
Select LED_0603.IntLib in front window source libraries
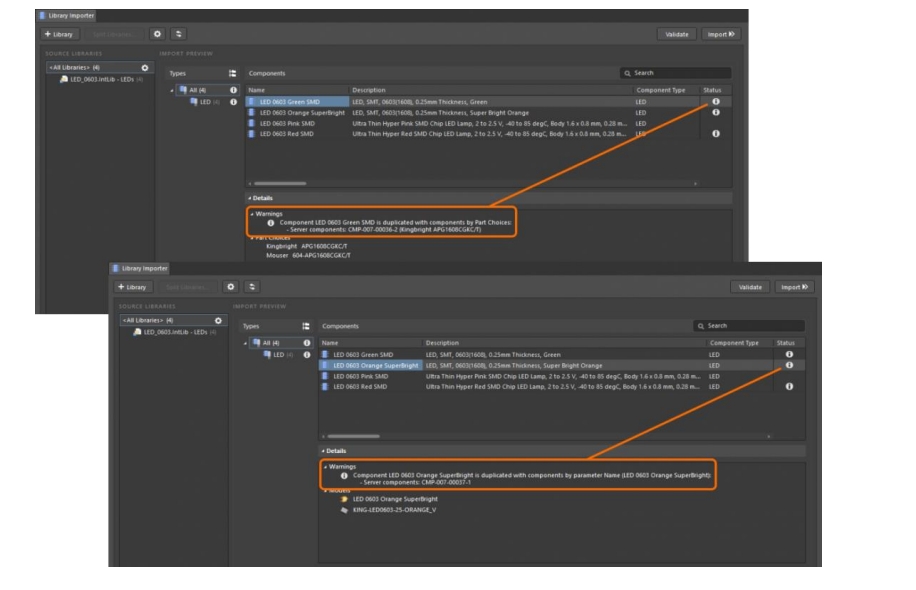coord(175,332)
